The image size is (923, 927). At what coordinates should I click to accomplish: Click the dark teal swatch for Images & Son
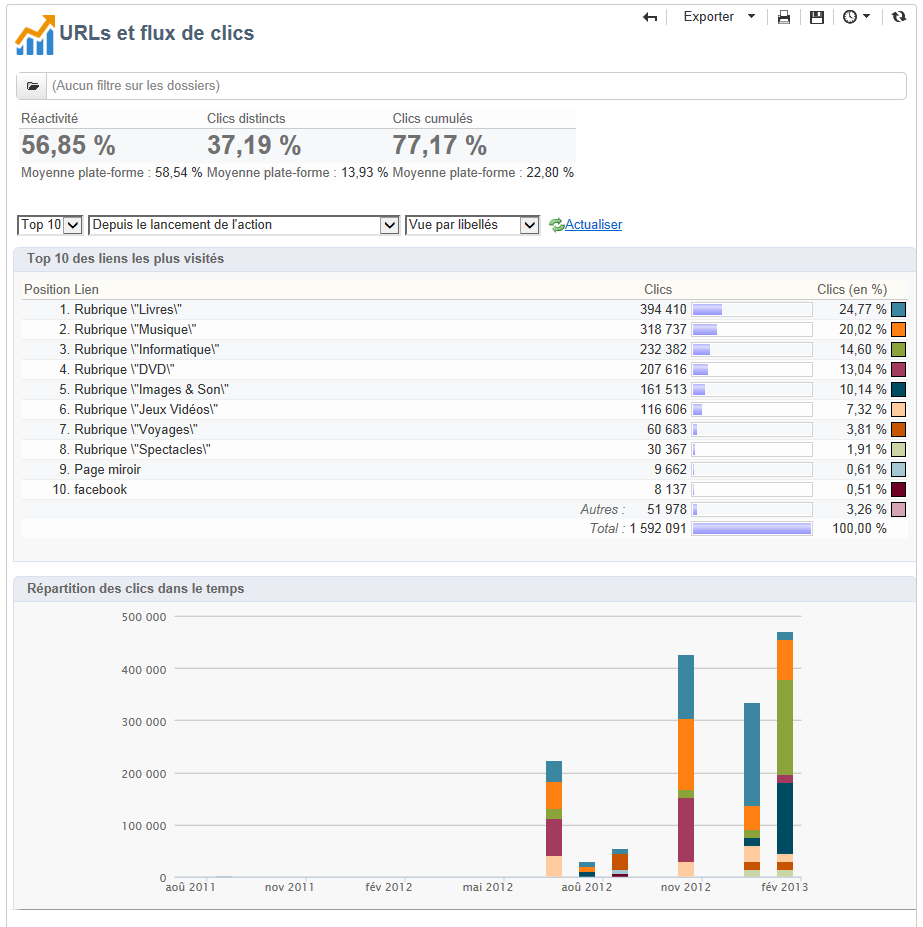tap(898, 390)
